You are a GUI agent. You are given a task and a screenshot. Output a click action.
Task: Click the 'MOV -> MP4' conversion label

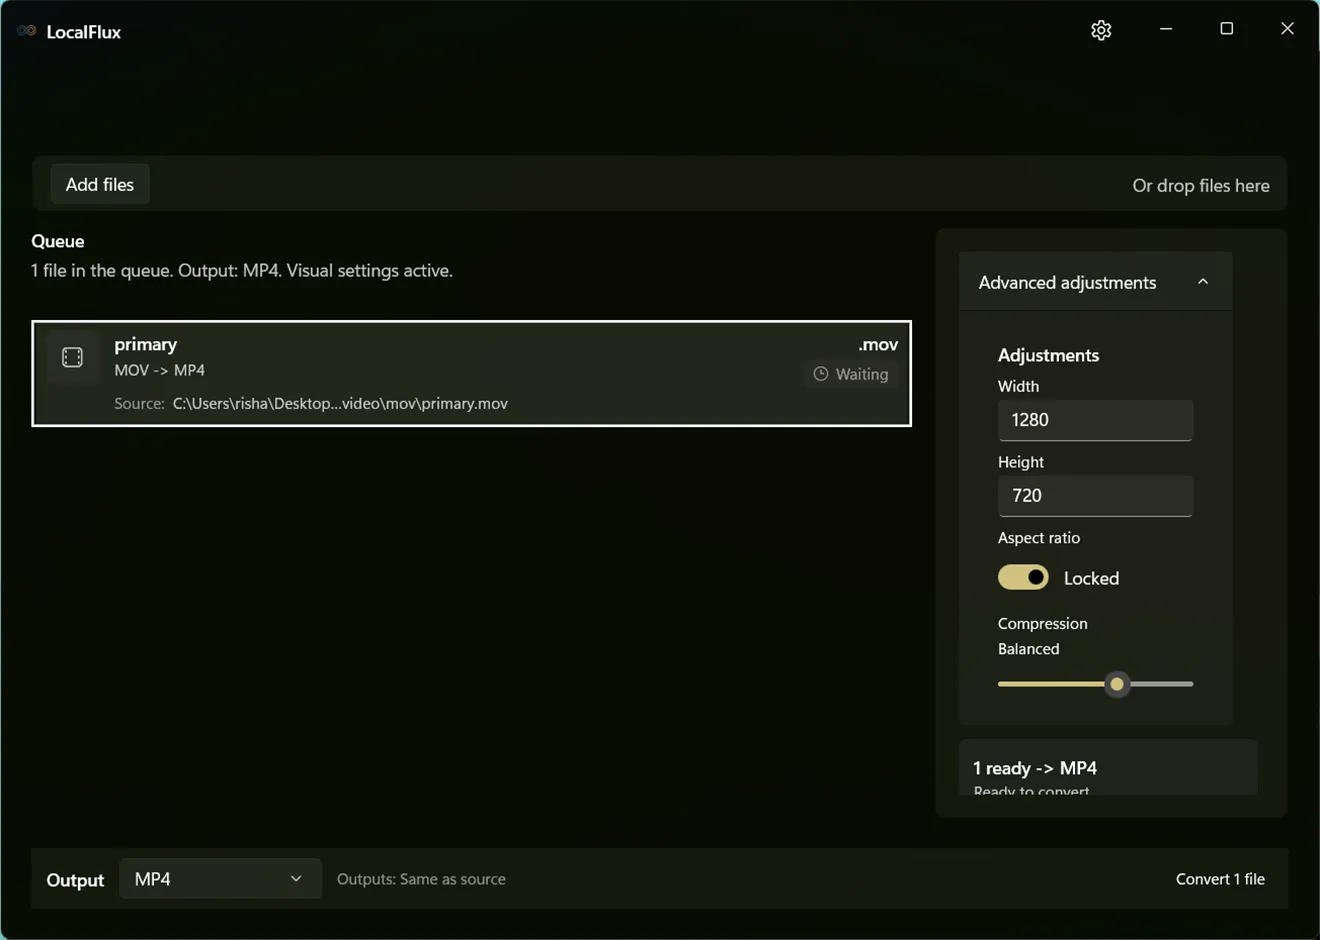160,370
